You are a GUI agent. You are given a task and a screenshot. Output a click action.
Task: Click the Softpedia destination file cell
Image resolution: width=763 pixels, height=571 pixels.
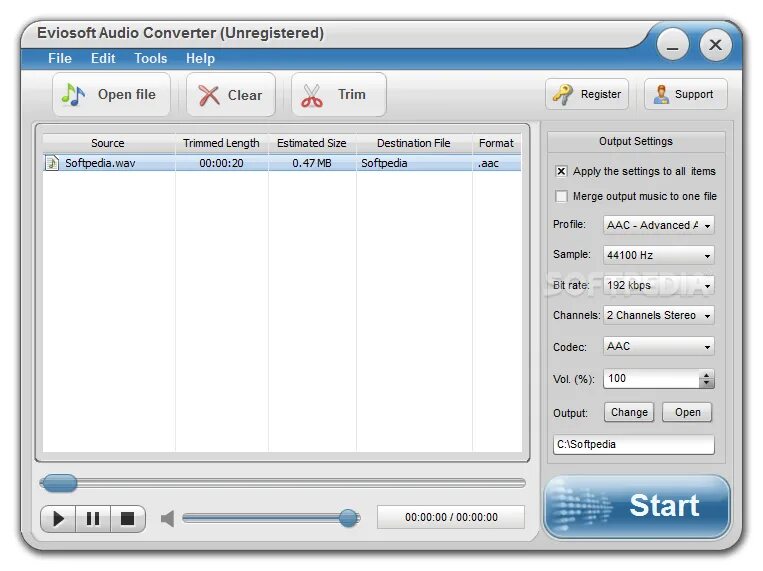click(x=414, y=163)
